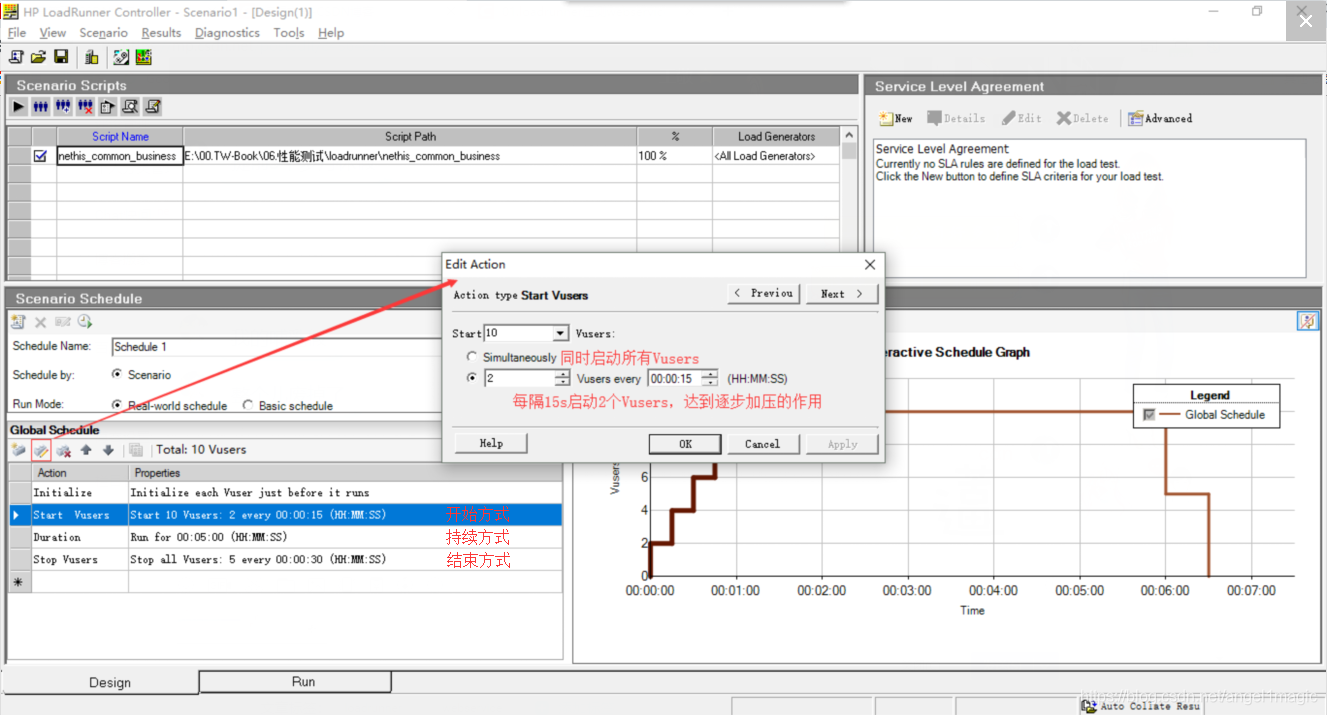Close the Edit Action dialog

click(x=870, y=265)
